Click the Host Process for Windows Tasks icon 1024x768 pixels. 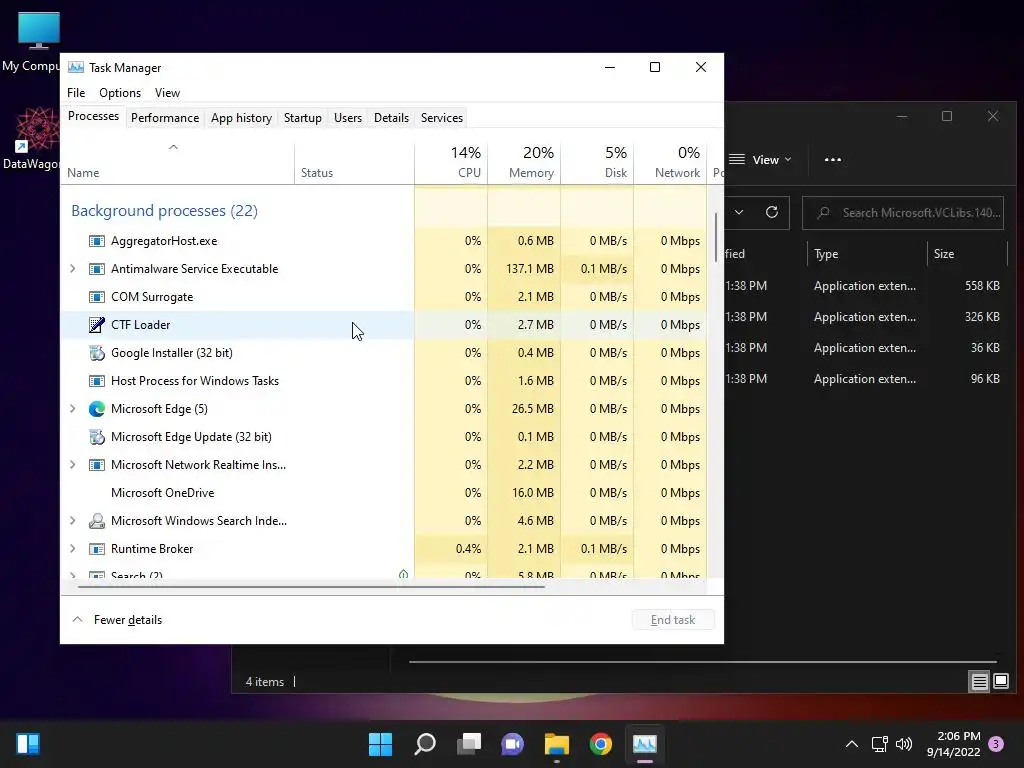(97, 381)
